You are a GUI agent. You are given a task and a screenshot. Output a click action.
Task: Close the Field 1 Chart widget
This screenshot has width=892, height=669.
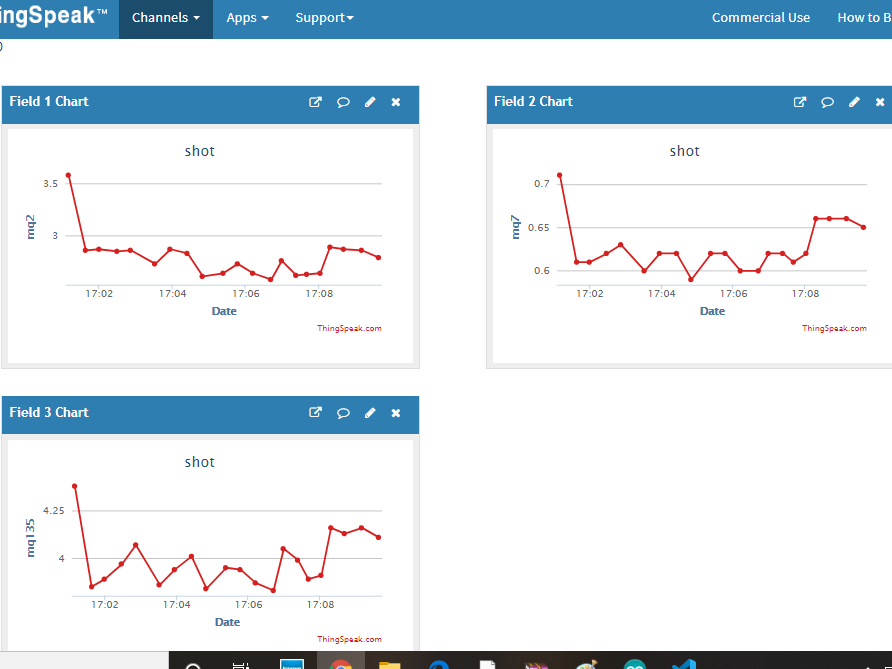point(396,102)
